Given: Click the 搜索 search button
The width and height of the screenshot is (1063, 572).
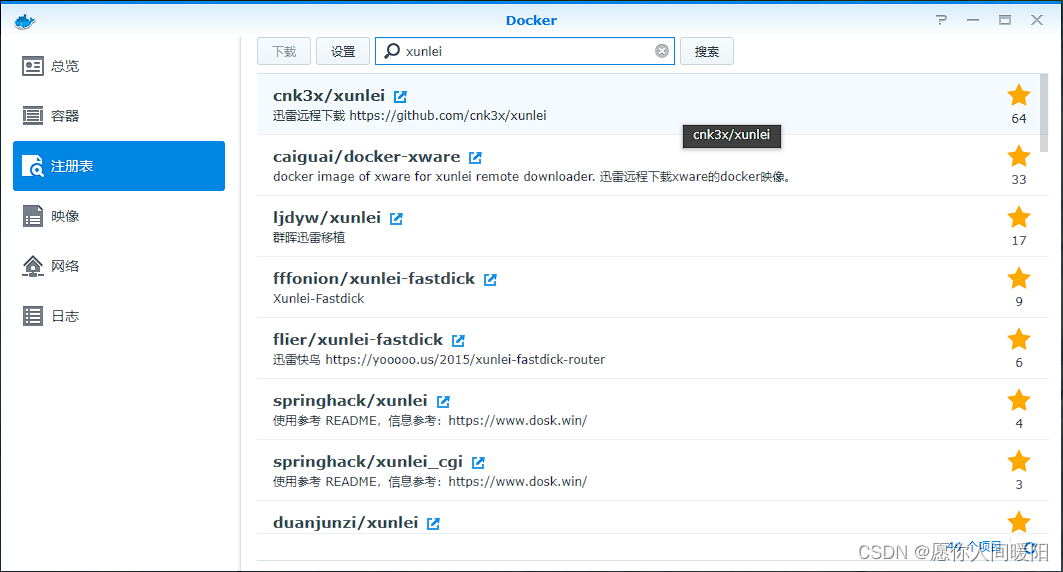Looking at the screenshot, I should [x=706, y=52].
